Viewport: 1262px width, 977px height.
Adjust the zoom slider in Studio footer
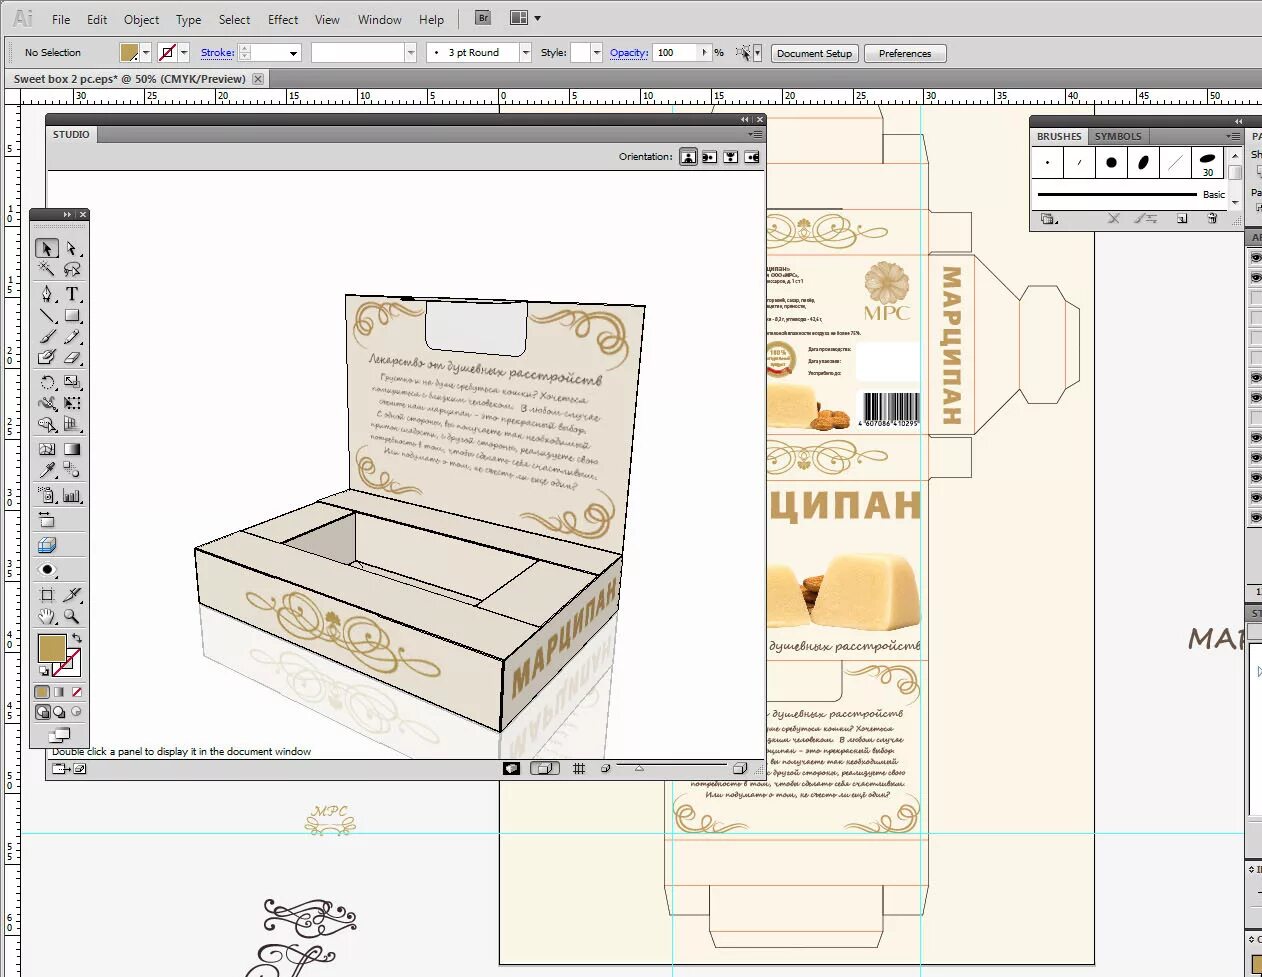tap(639, 768)
